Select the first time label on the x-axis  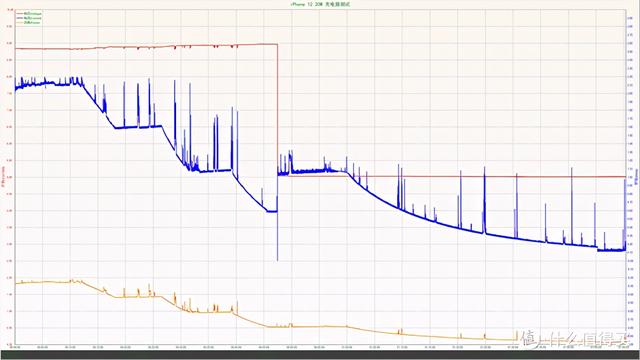pyautogui.click(x=15, y=347)
